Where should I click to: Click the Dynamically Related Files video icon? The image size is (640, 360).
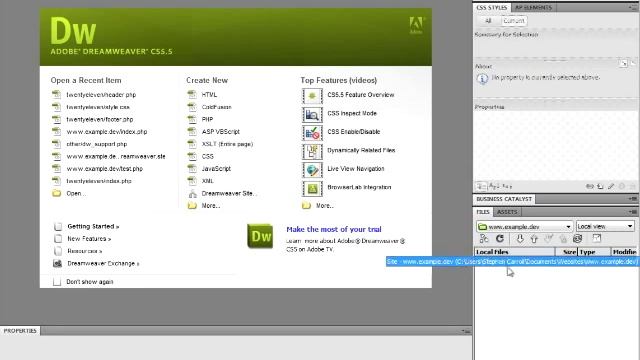pyautogui.click(x=312, y=151)
